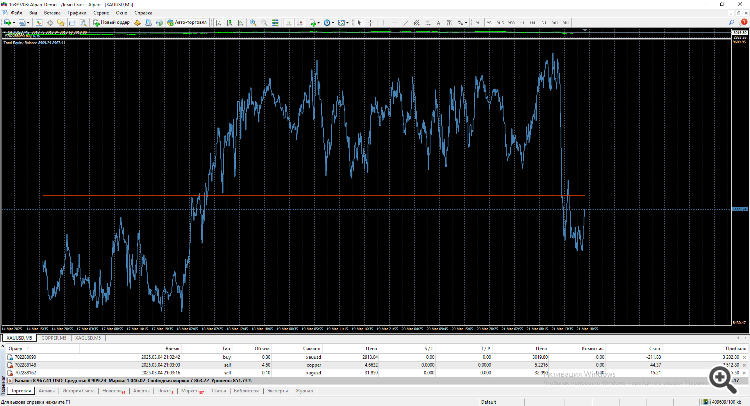Screen dimensions: 750x406
Task: Switch to the XAGUSD,M5 chart tab
Action: tap(88, 338)
